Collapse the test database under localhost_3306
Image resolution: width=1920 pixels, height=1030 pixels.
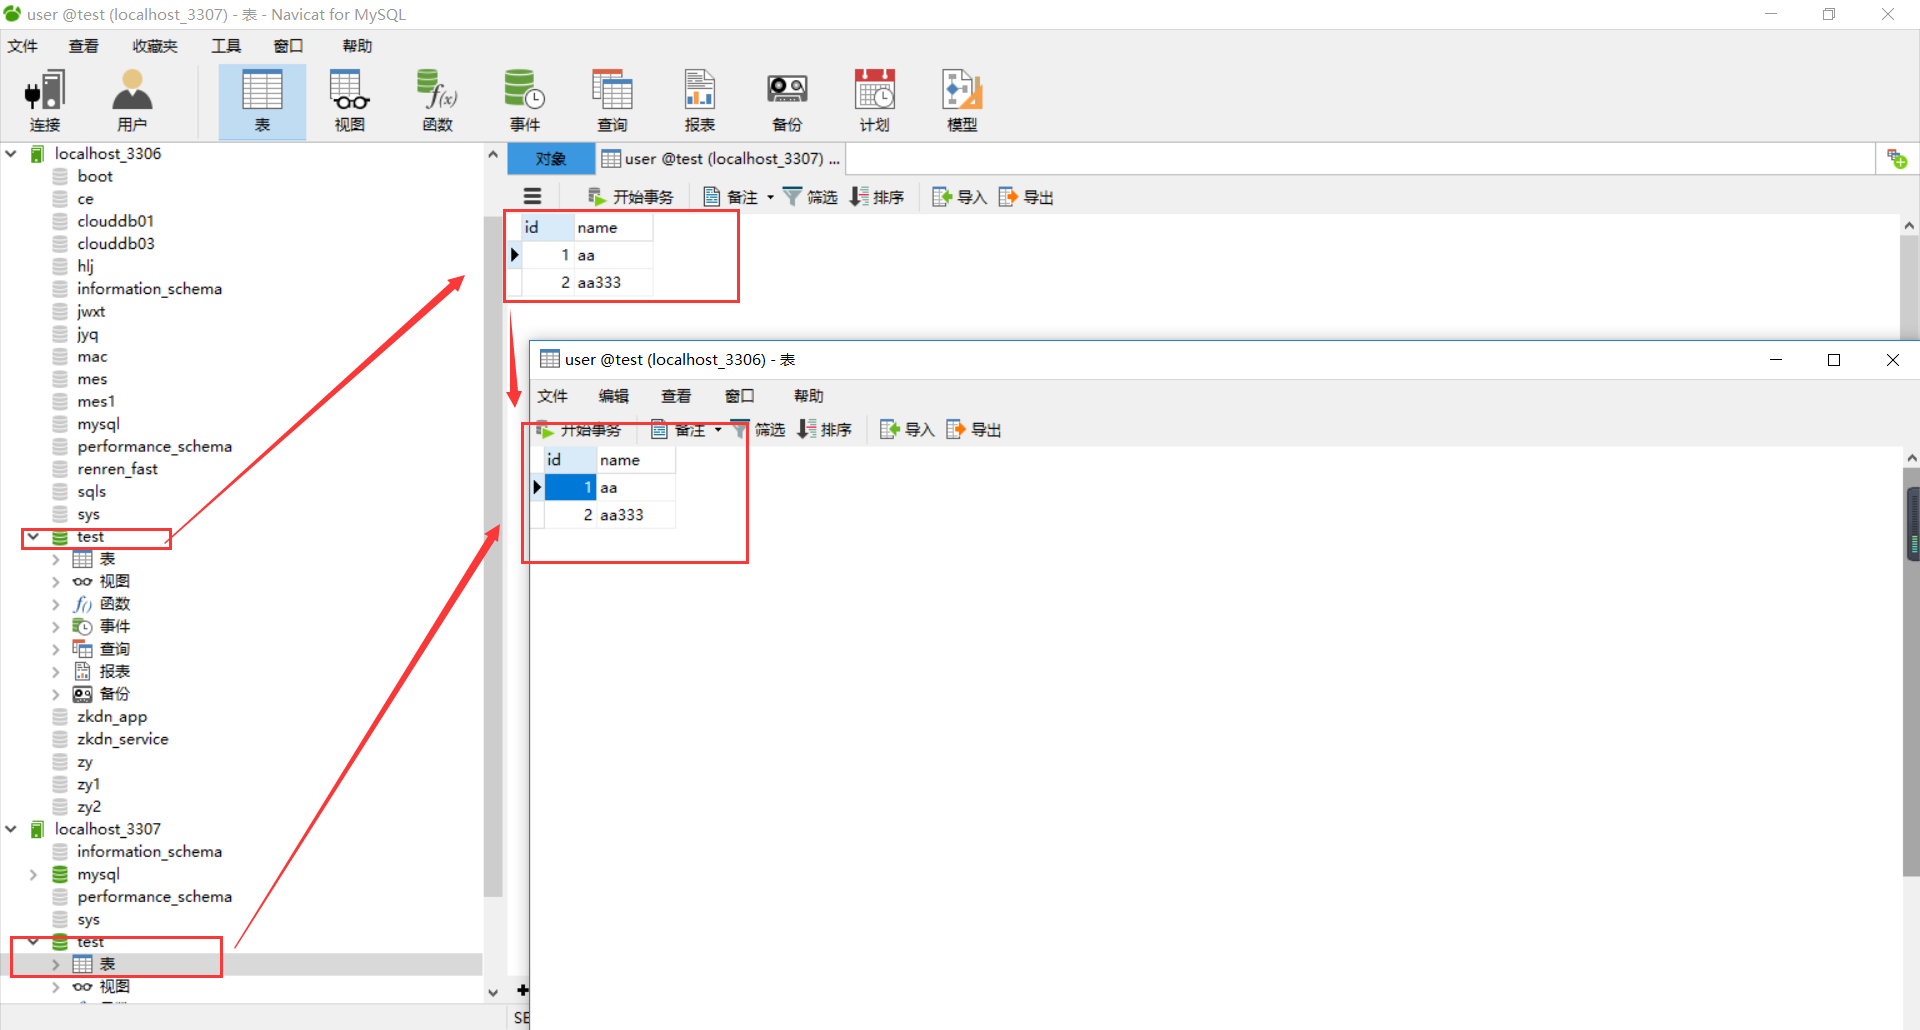point(34,537)
